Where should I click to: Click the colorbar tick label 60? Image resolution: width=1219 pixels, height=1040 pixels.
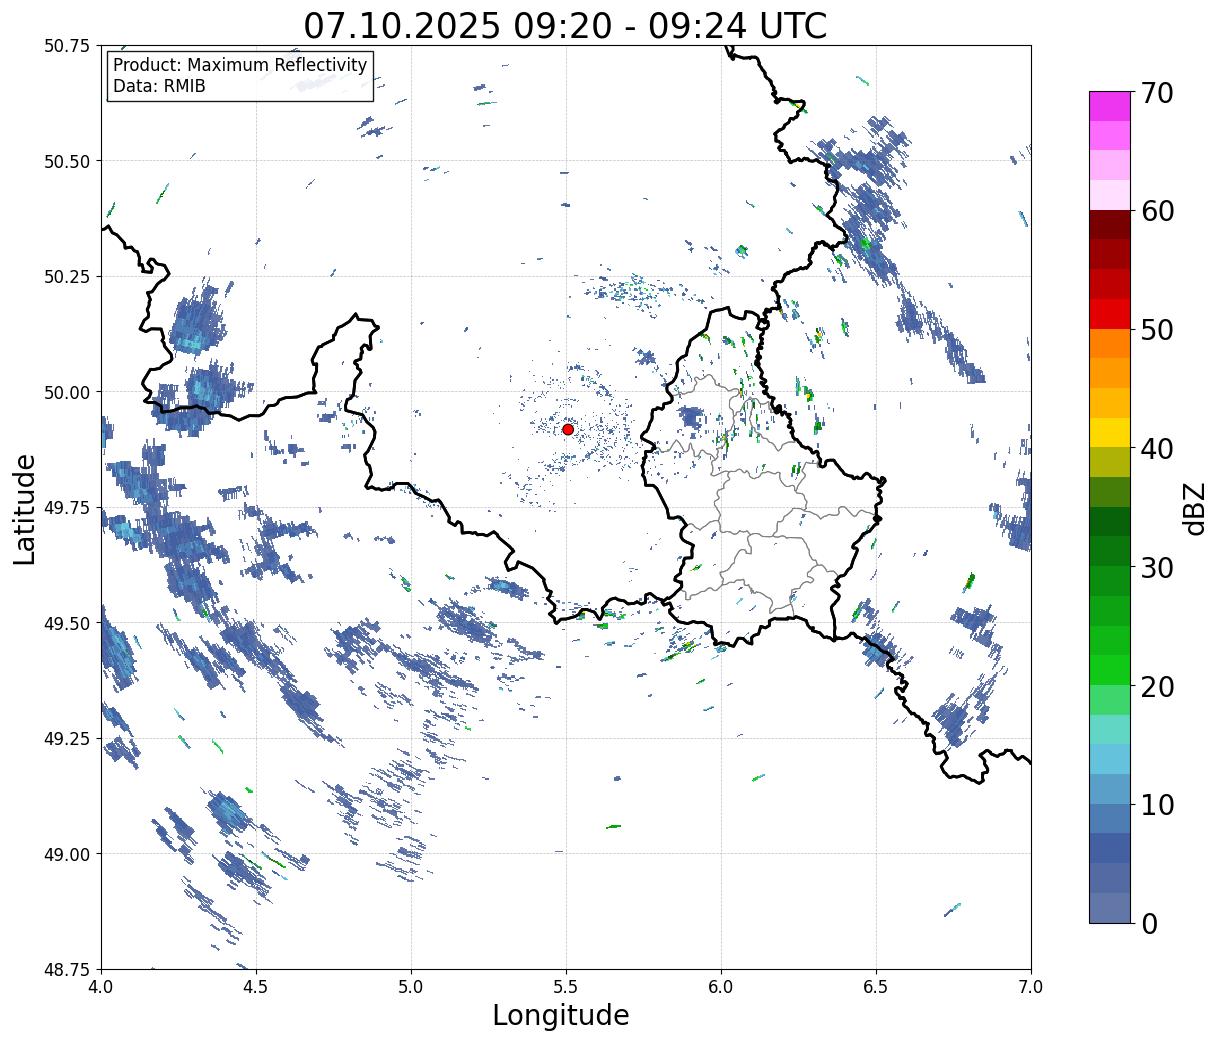(x=1157, y=211)
